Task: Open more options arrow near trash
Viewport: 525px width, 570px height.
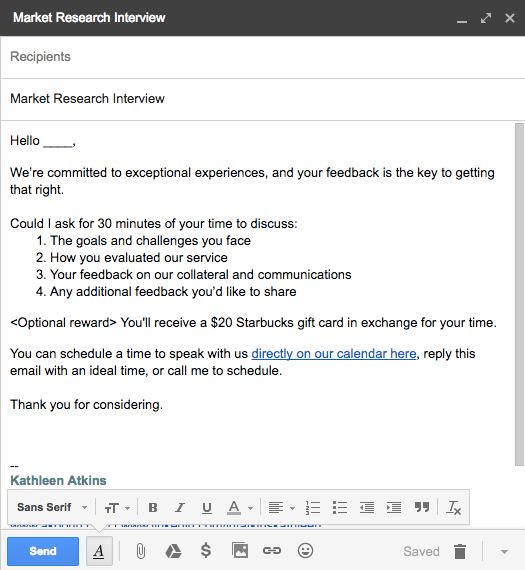Action: 504,552
